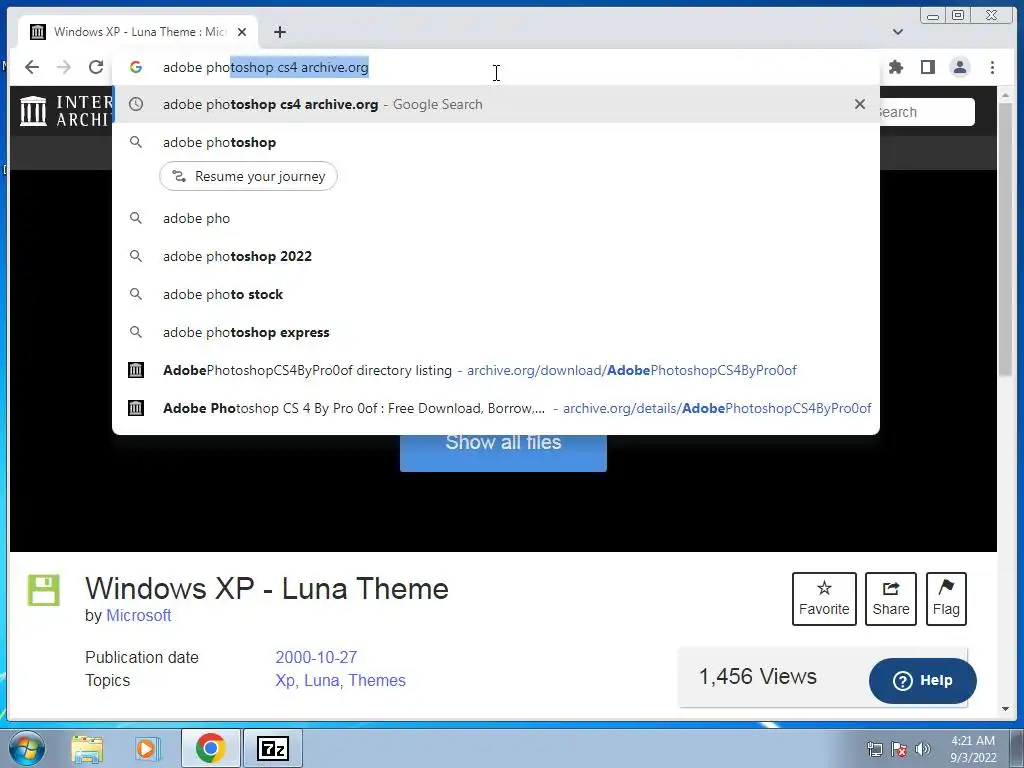The height and width of the screenshot is (768, 1024).
Task: Open the Action Center flag tray icon
Action: pos(899,749)
